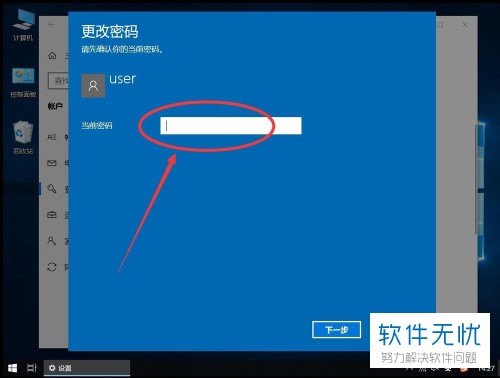Screen dimensions: 500x378
Task: Select the account info icon in sidebar
Action: [x=52, y=137]
